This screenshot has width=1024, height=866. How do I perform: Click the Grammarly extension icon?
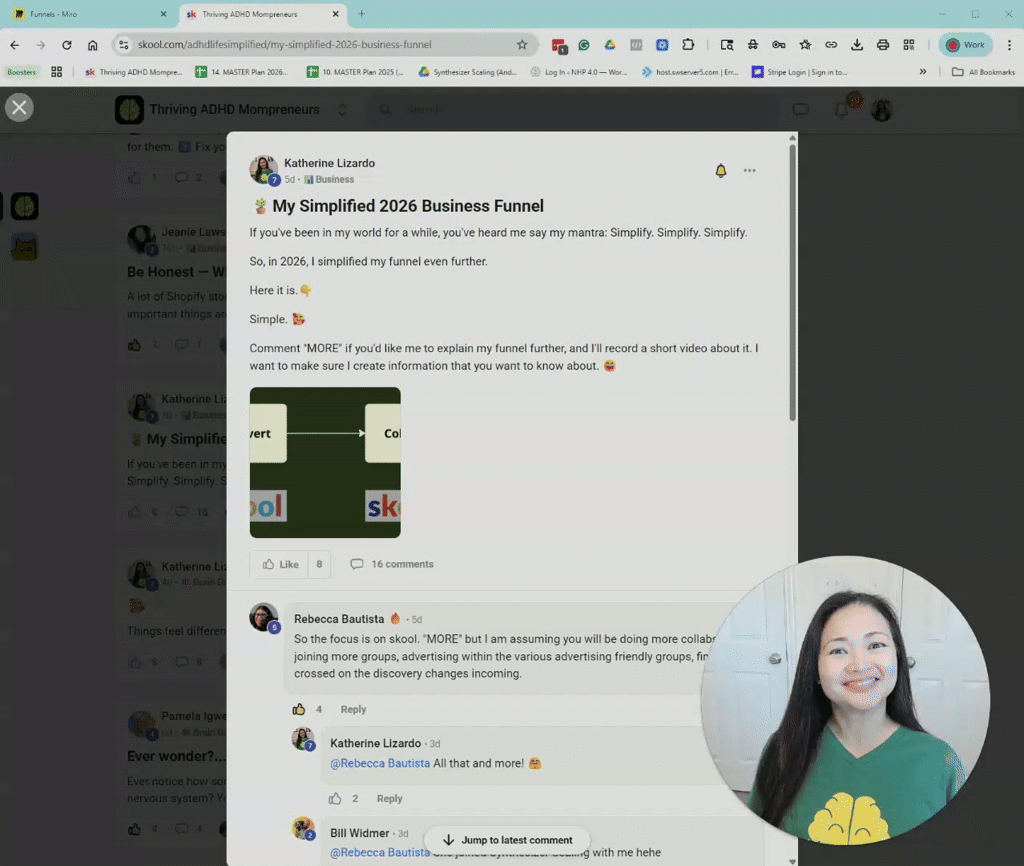coord(584,44)
